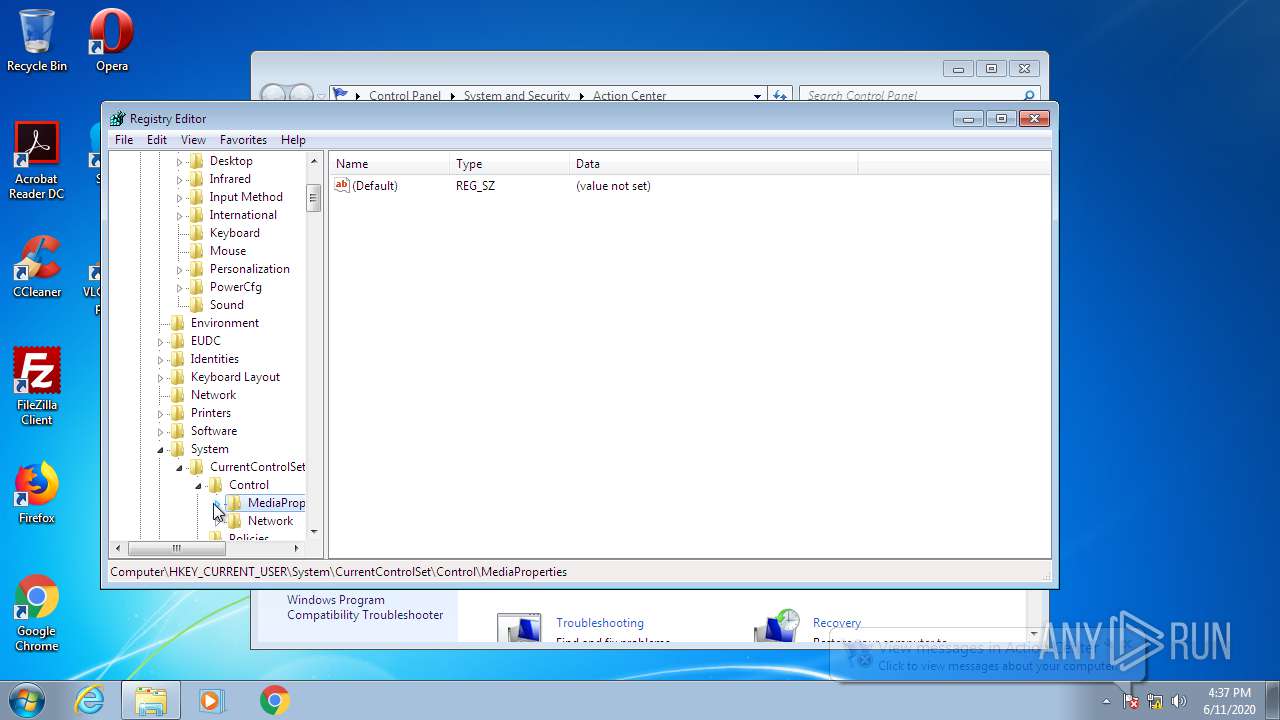This screenshot has width=1280, height=720.
Task: Select the Network folder icon under HKEY_CURRENT_USER
Action: pyautogui.click(x=177, y=395)
